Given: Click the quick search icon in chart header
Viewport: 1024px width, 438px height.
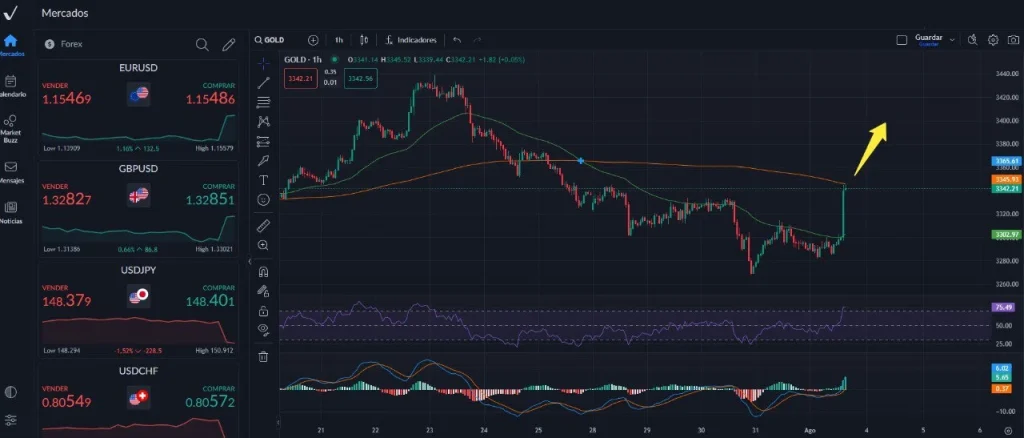Looking at the screenshot, I should click(972, 40).
